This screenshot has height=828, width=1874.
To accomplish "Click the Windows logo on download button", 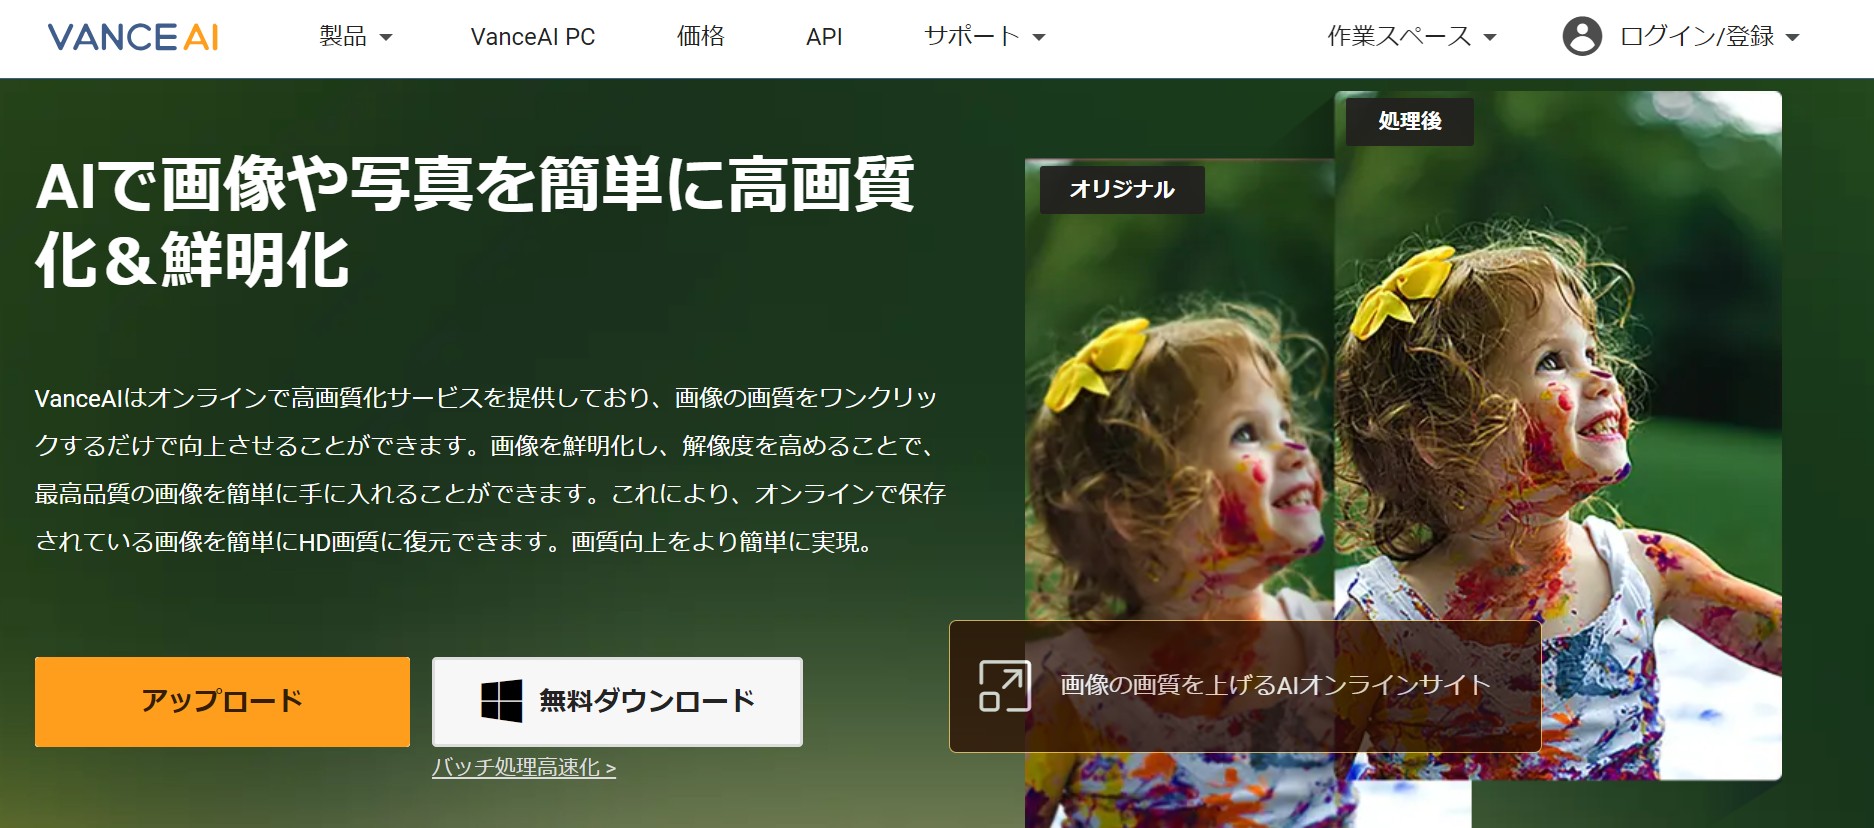I will click(x=501, y=701).
